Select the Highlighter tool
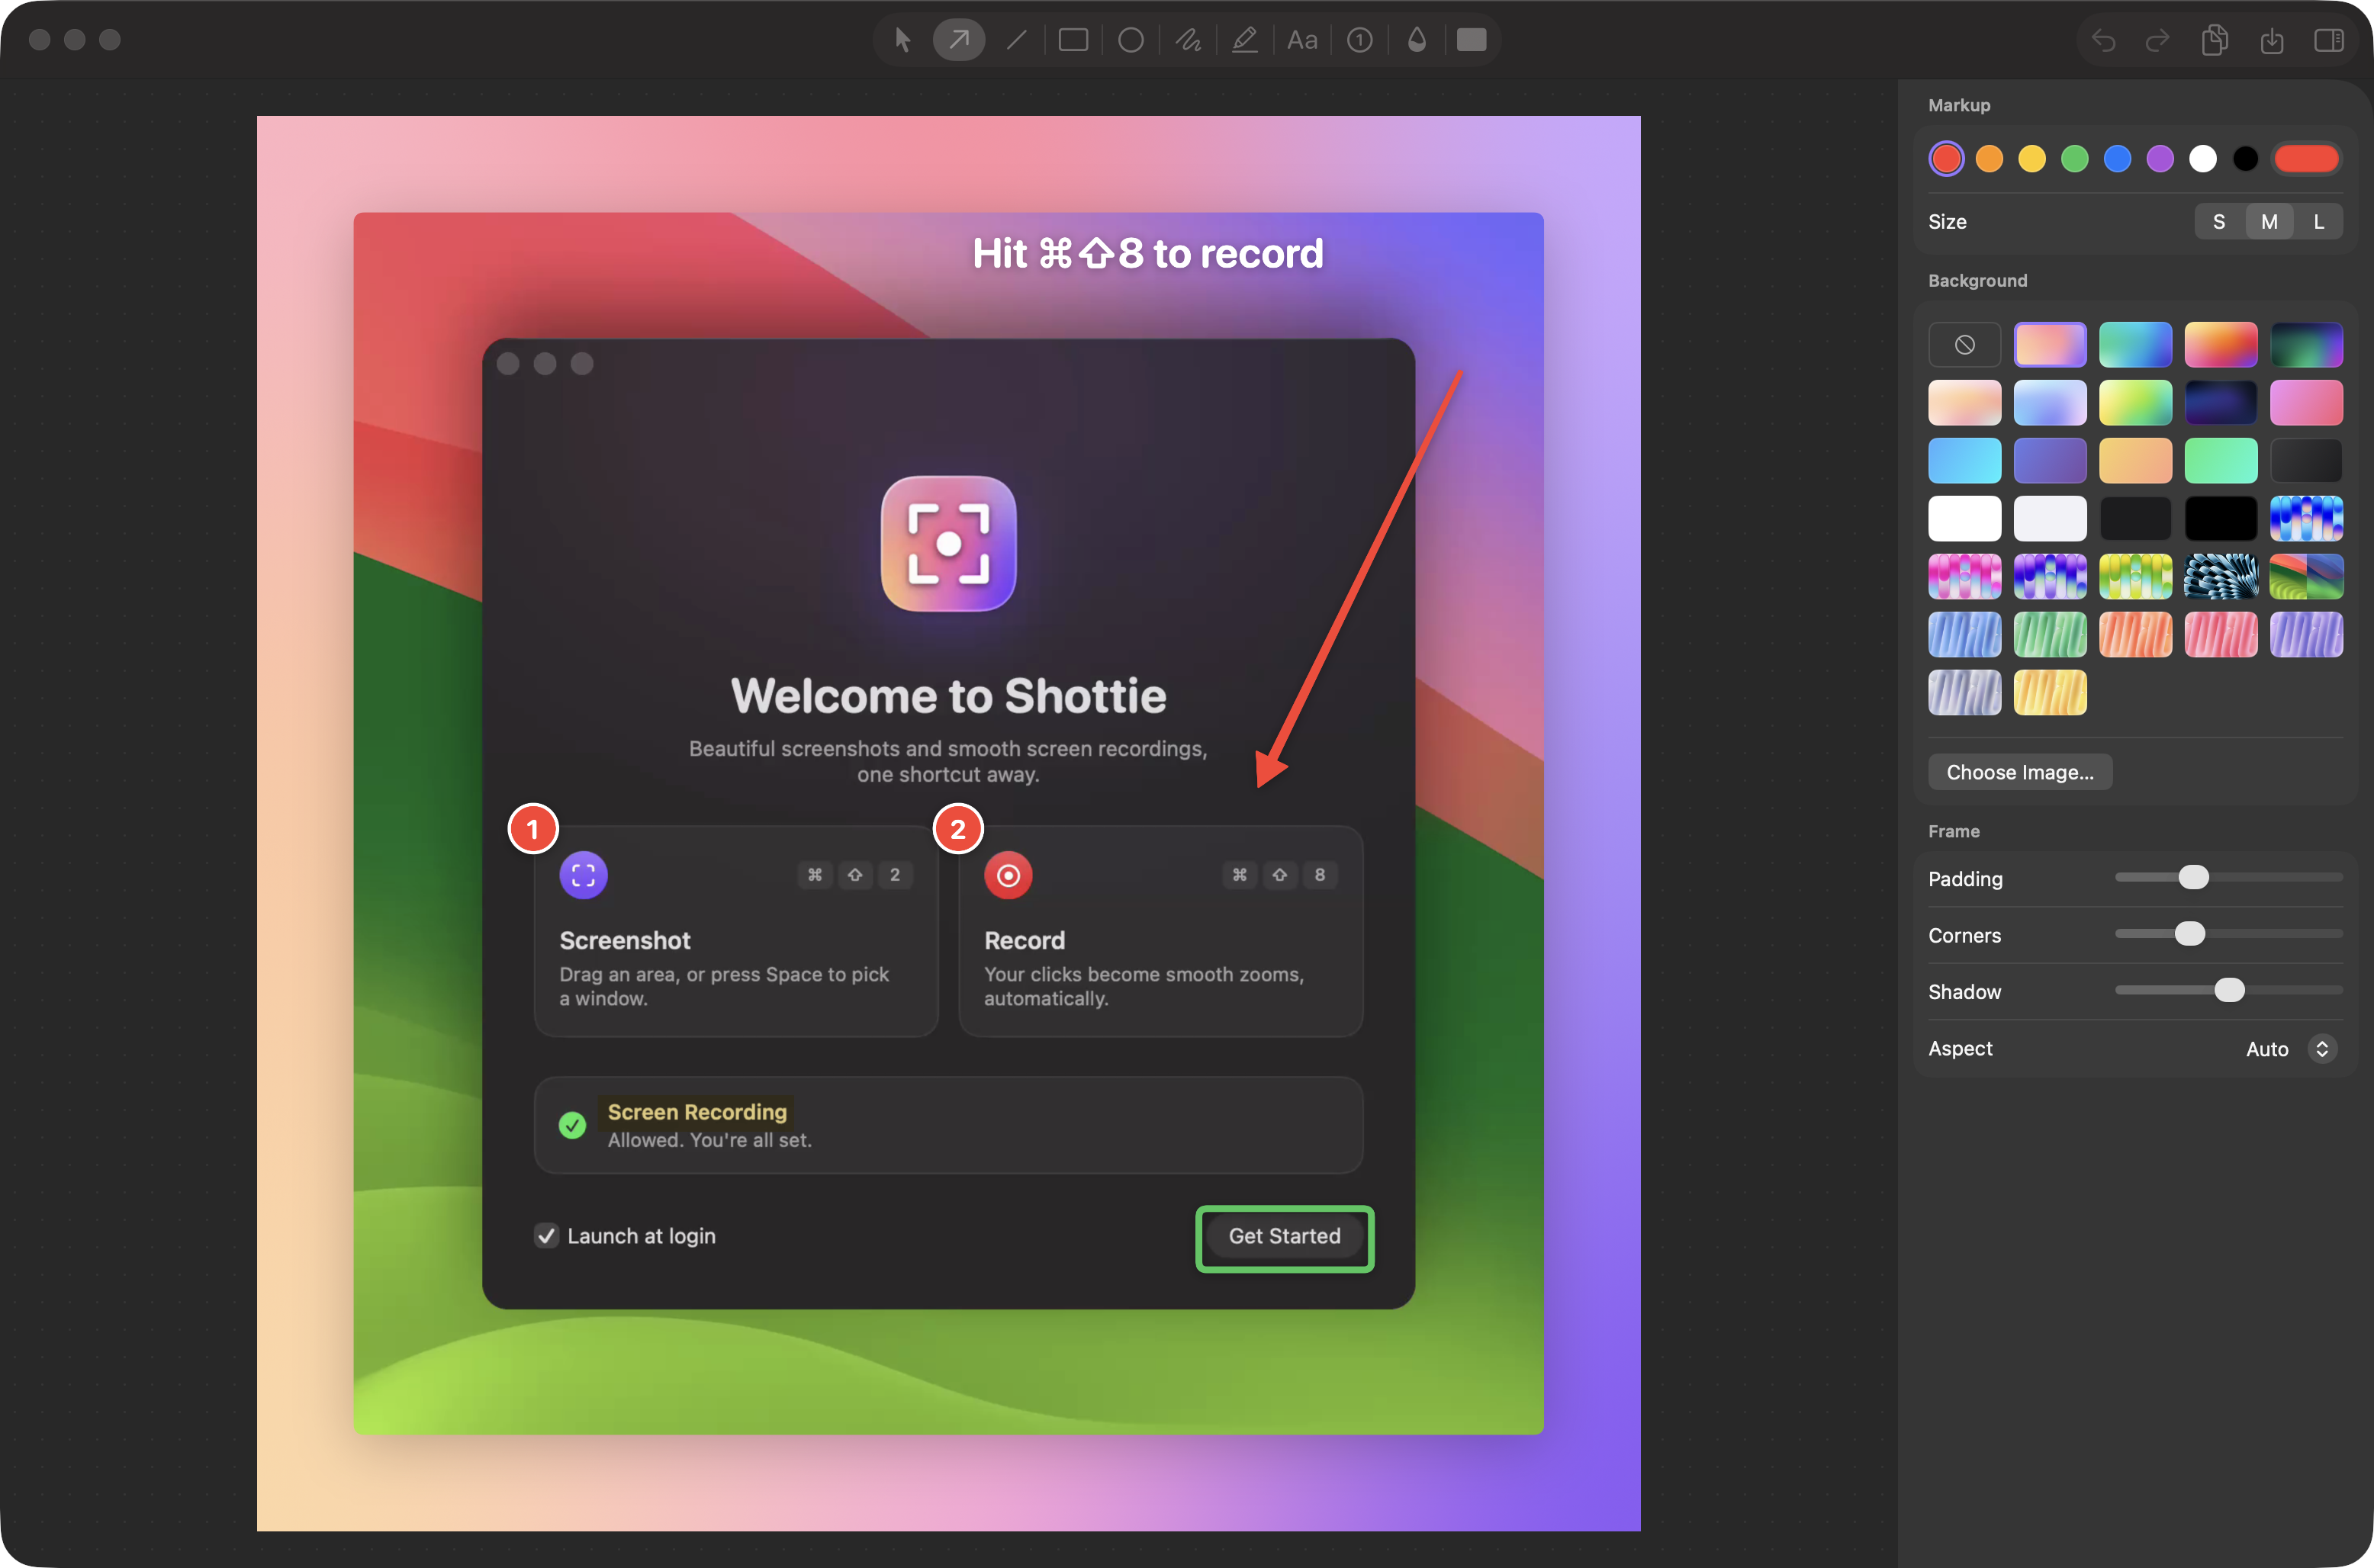This screenshot has height=1568, width=2374. (1245, 40)
